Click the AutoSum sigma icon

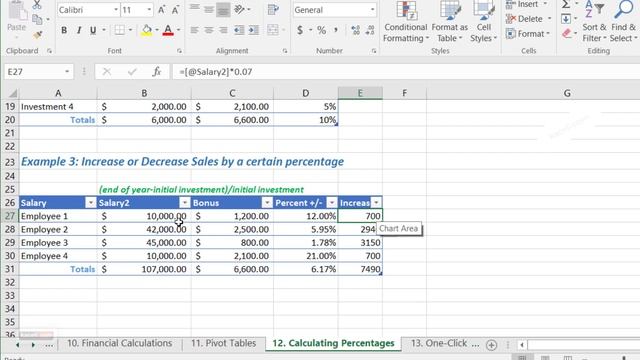click(x=566, y=4)
